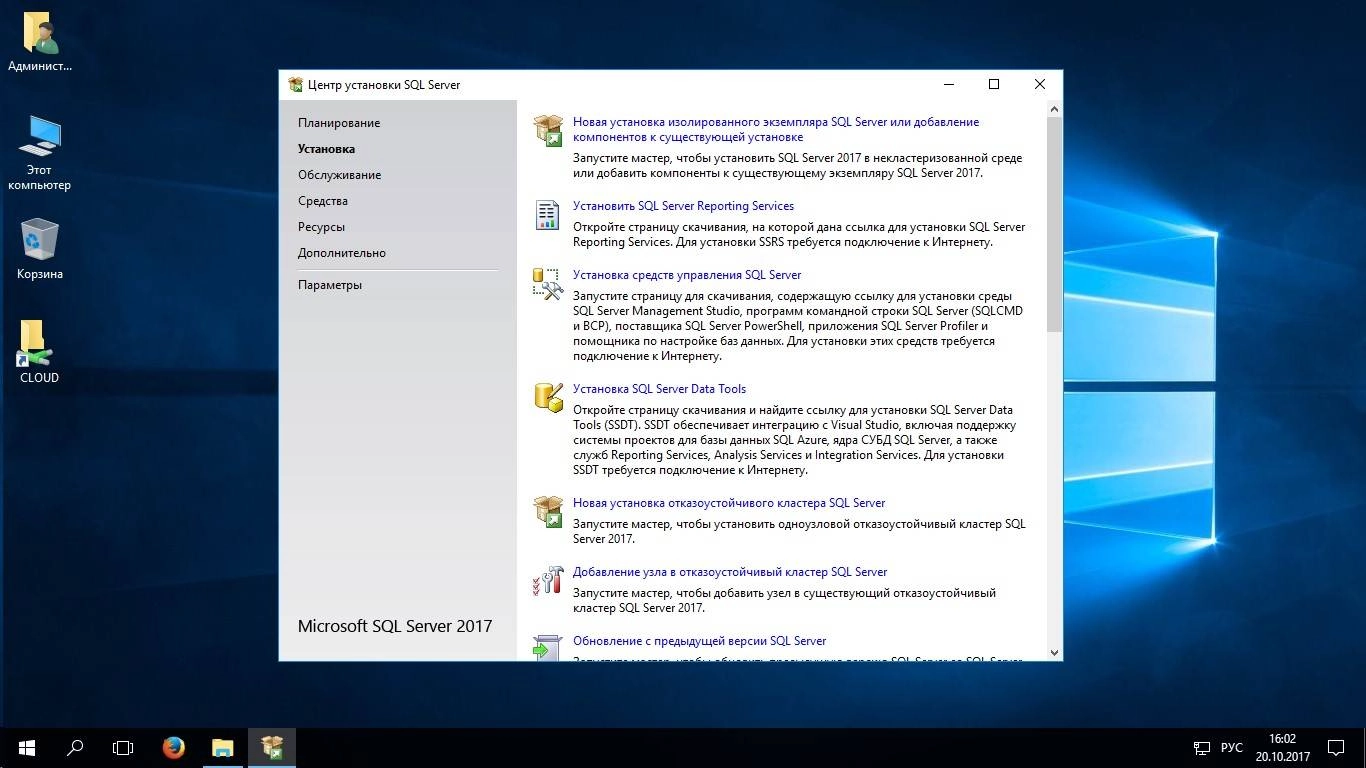
Task: Click link Установка SQL Server Data Tools
Action: point(659,389)
